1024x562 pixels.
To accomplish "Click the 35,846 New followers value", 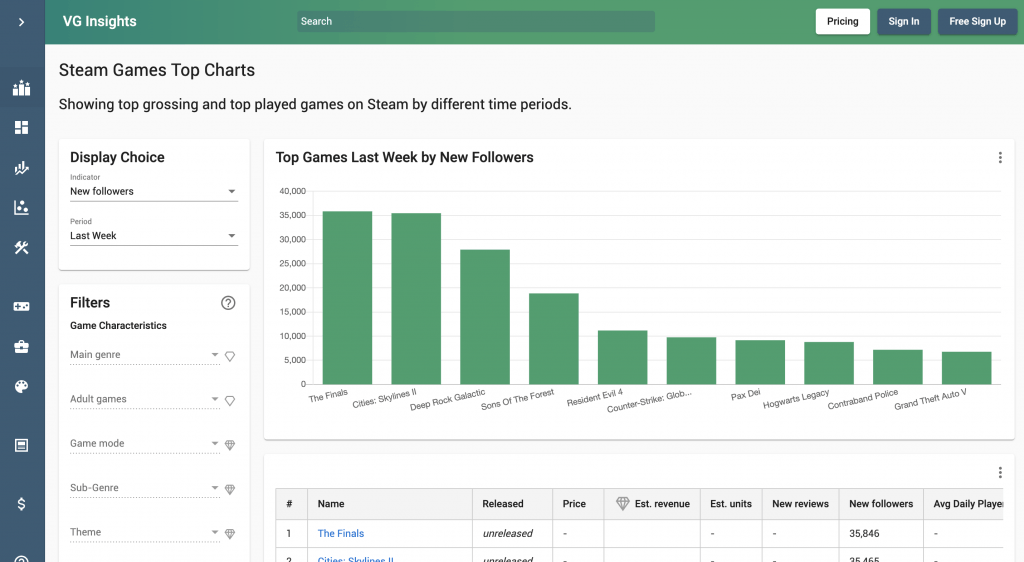I will [864, 533].
